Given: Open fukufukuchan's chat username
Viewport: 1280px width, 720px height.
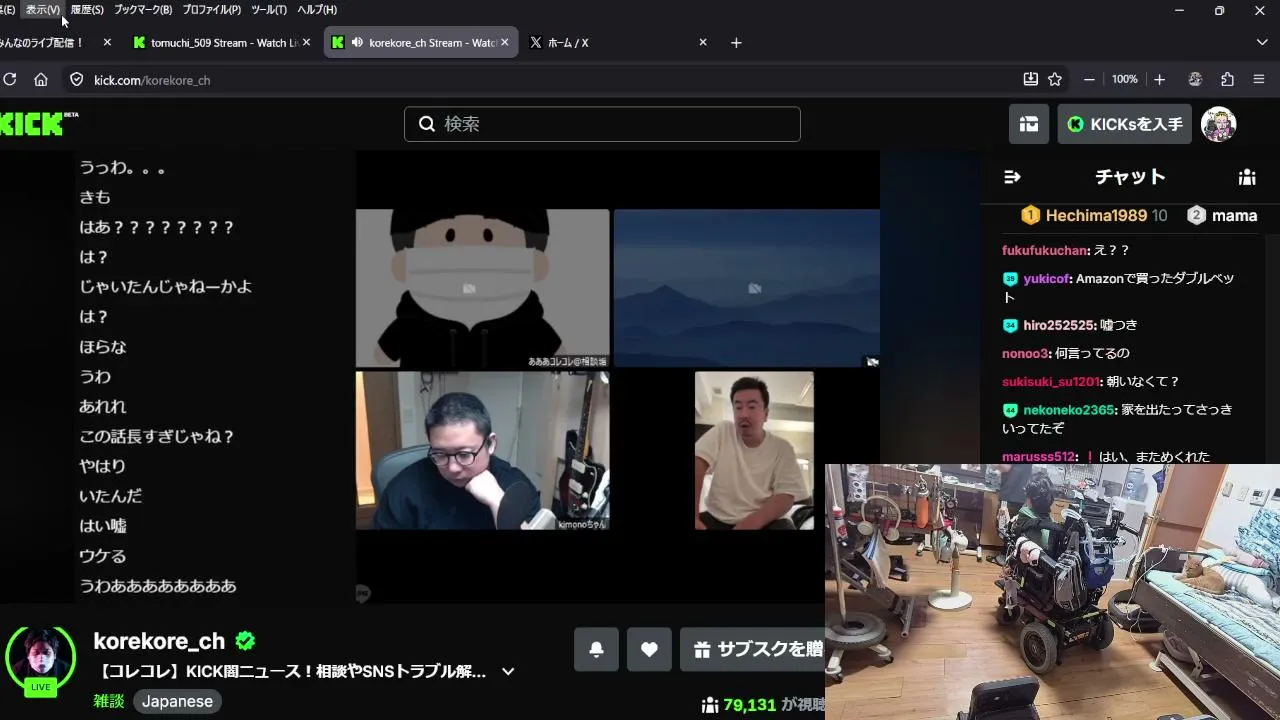Looking at the screenshot, I should [x=1045, y=250].
